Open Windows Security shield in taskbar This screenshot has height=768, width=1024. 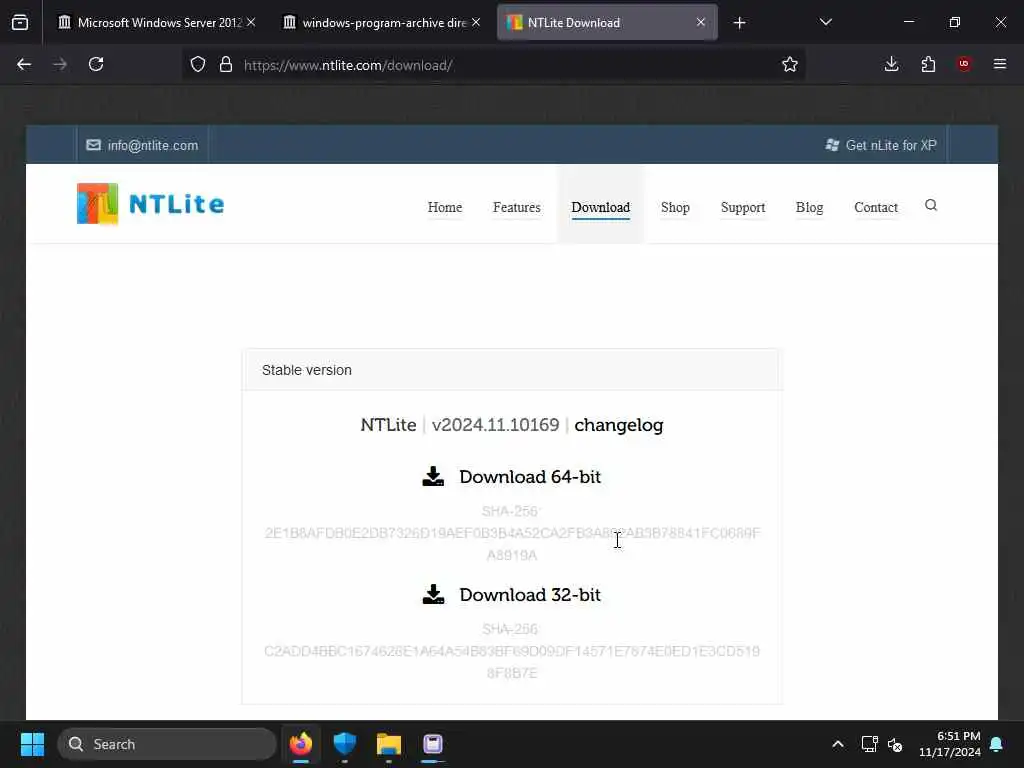pos(345,743)
